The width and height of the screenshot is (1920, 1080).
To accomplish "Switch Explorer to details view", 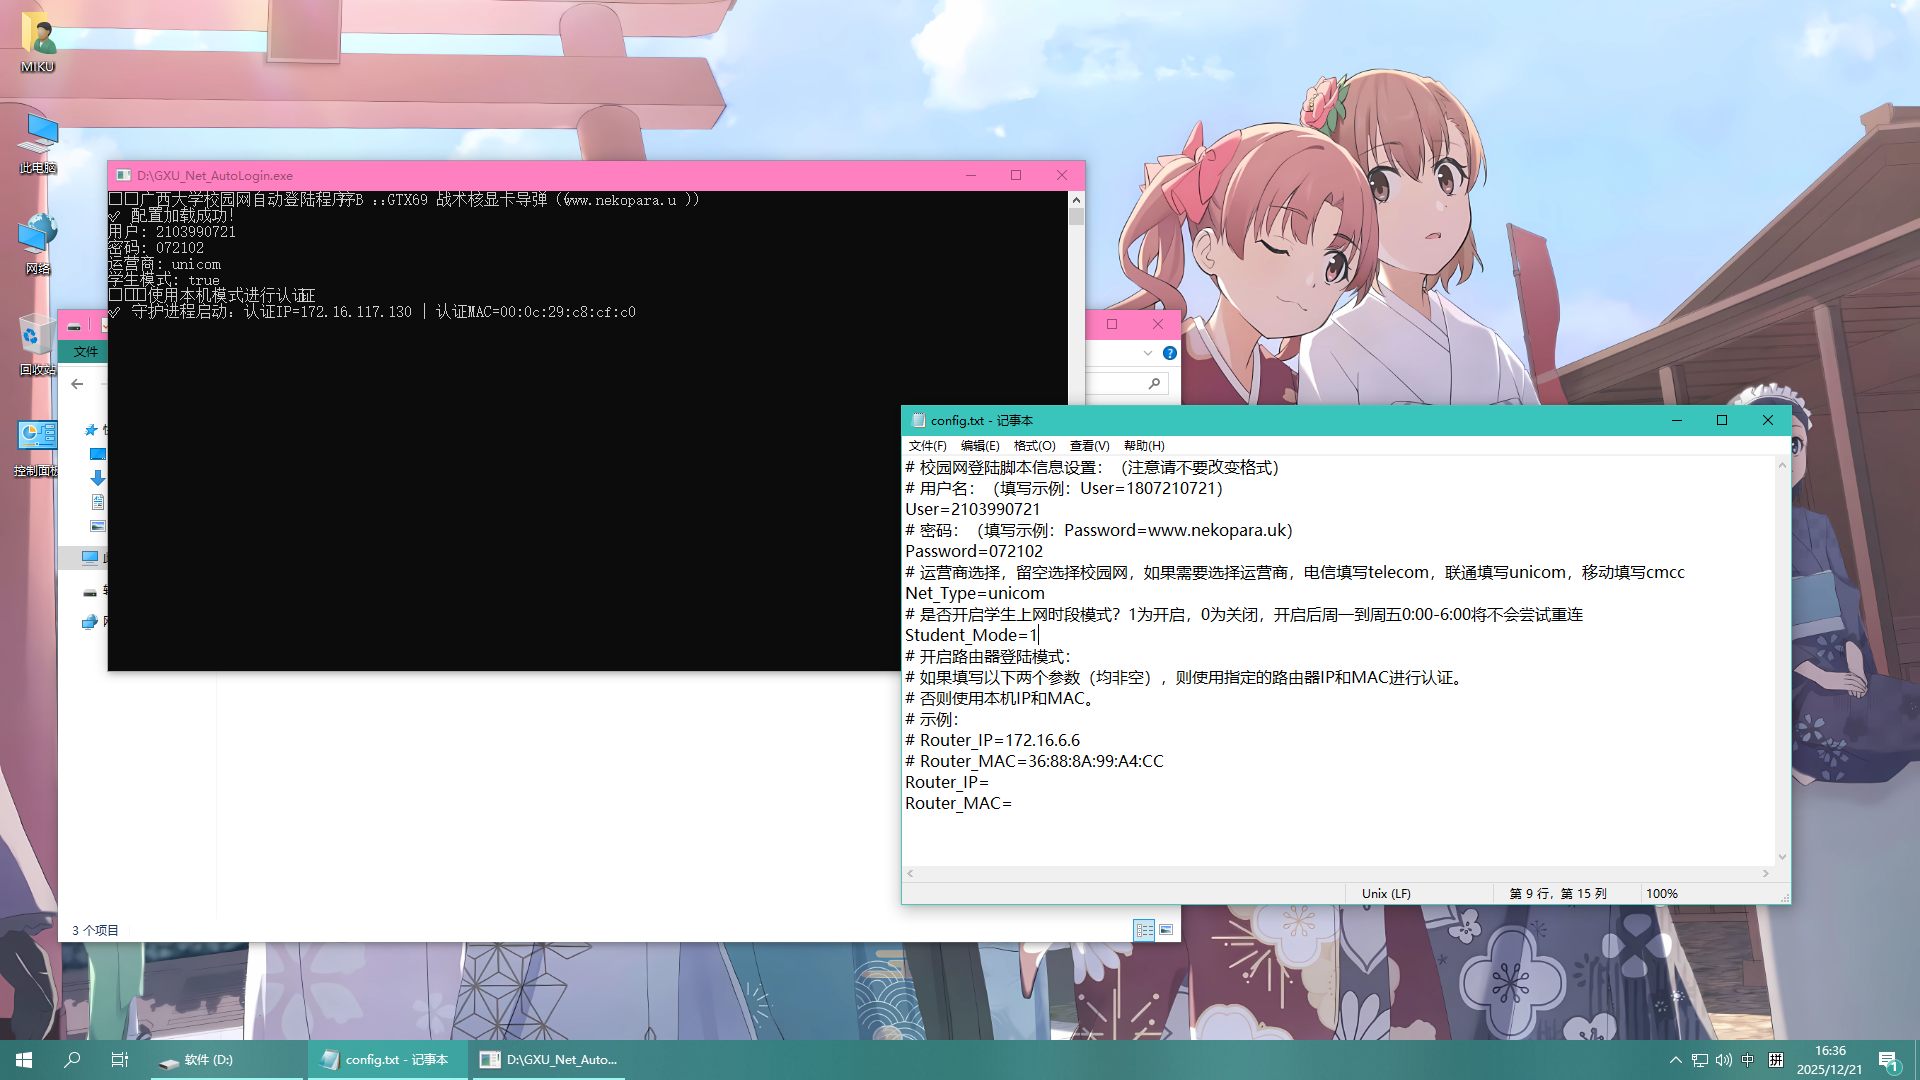I will [x=1145, y=930].
